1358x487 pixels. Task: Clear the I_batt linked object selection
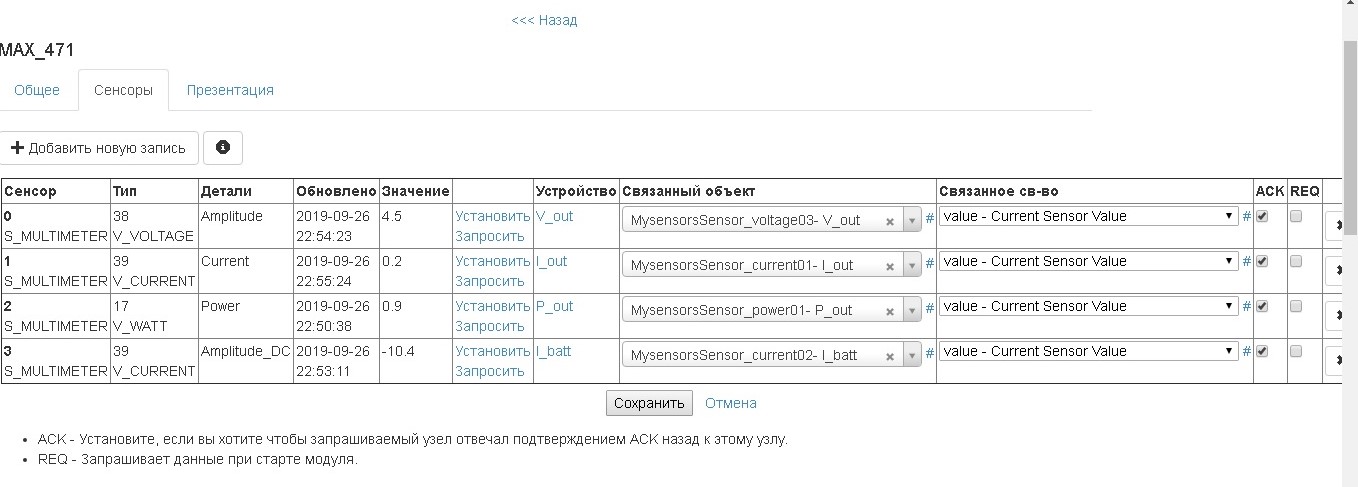pyautogui.click(x=889, y=356)
